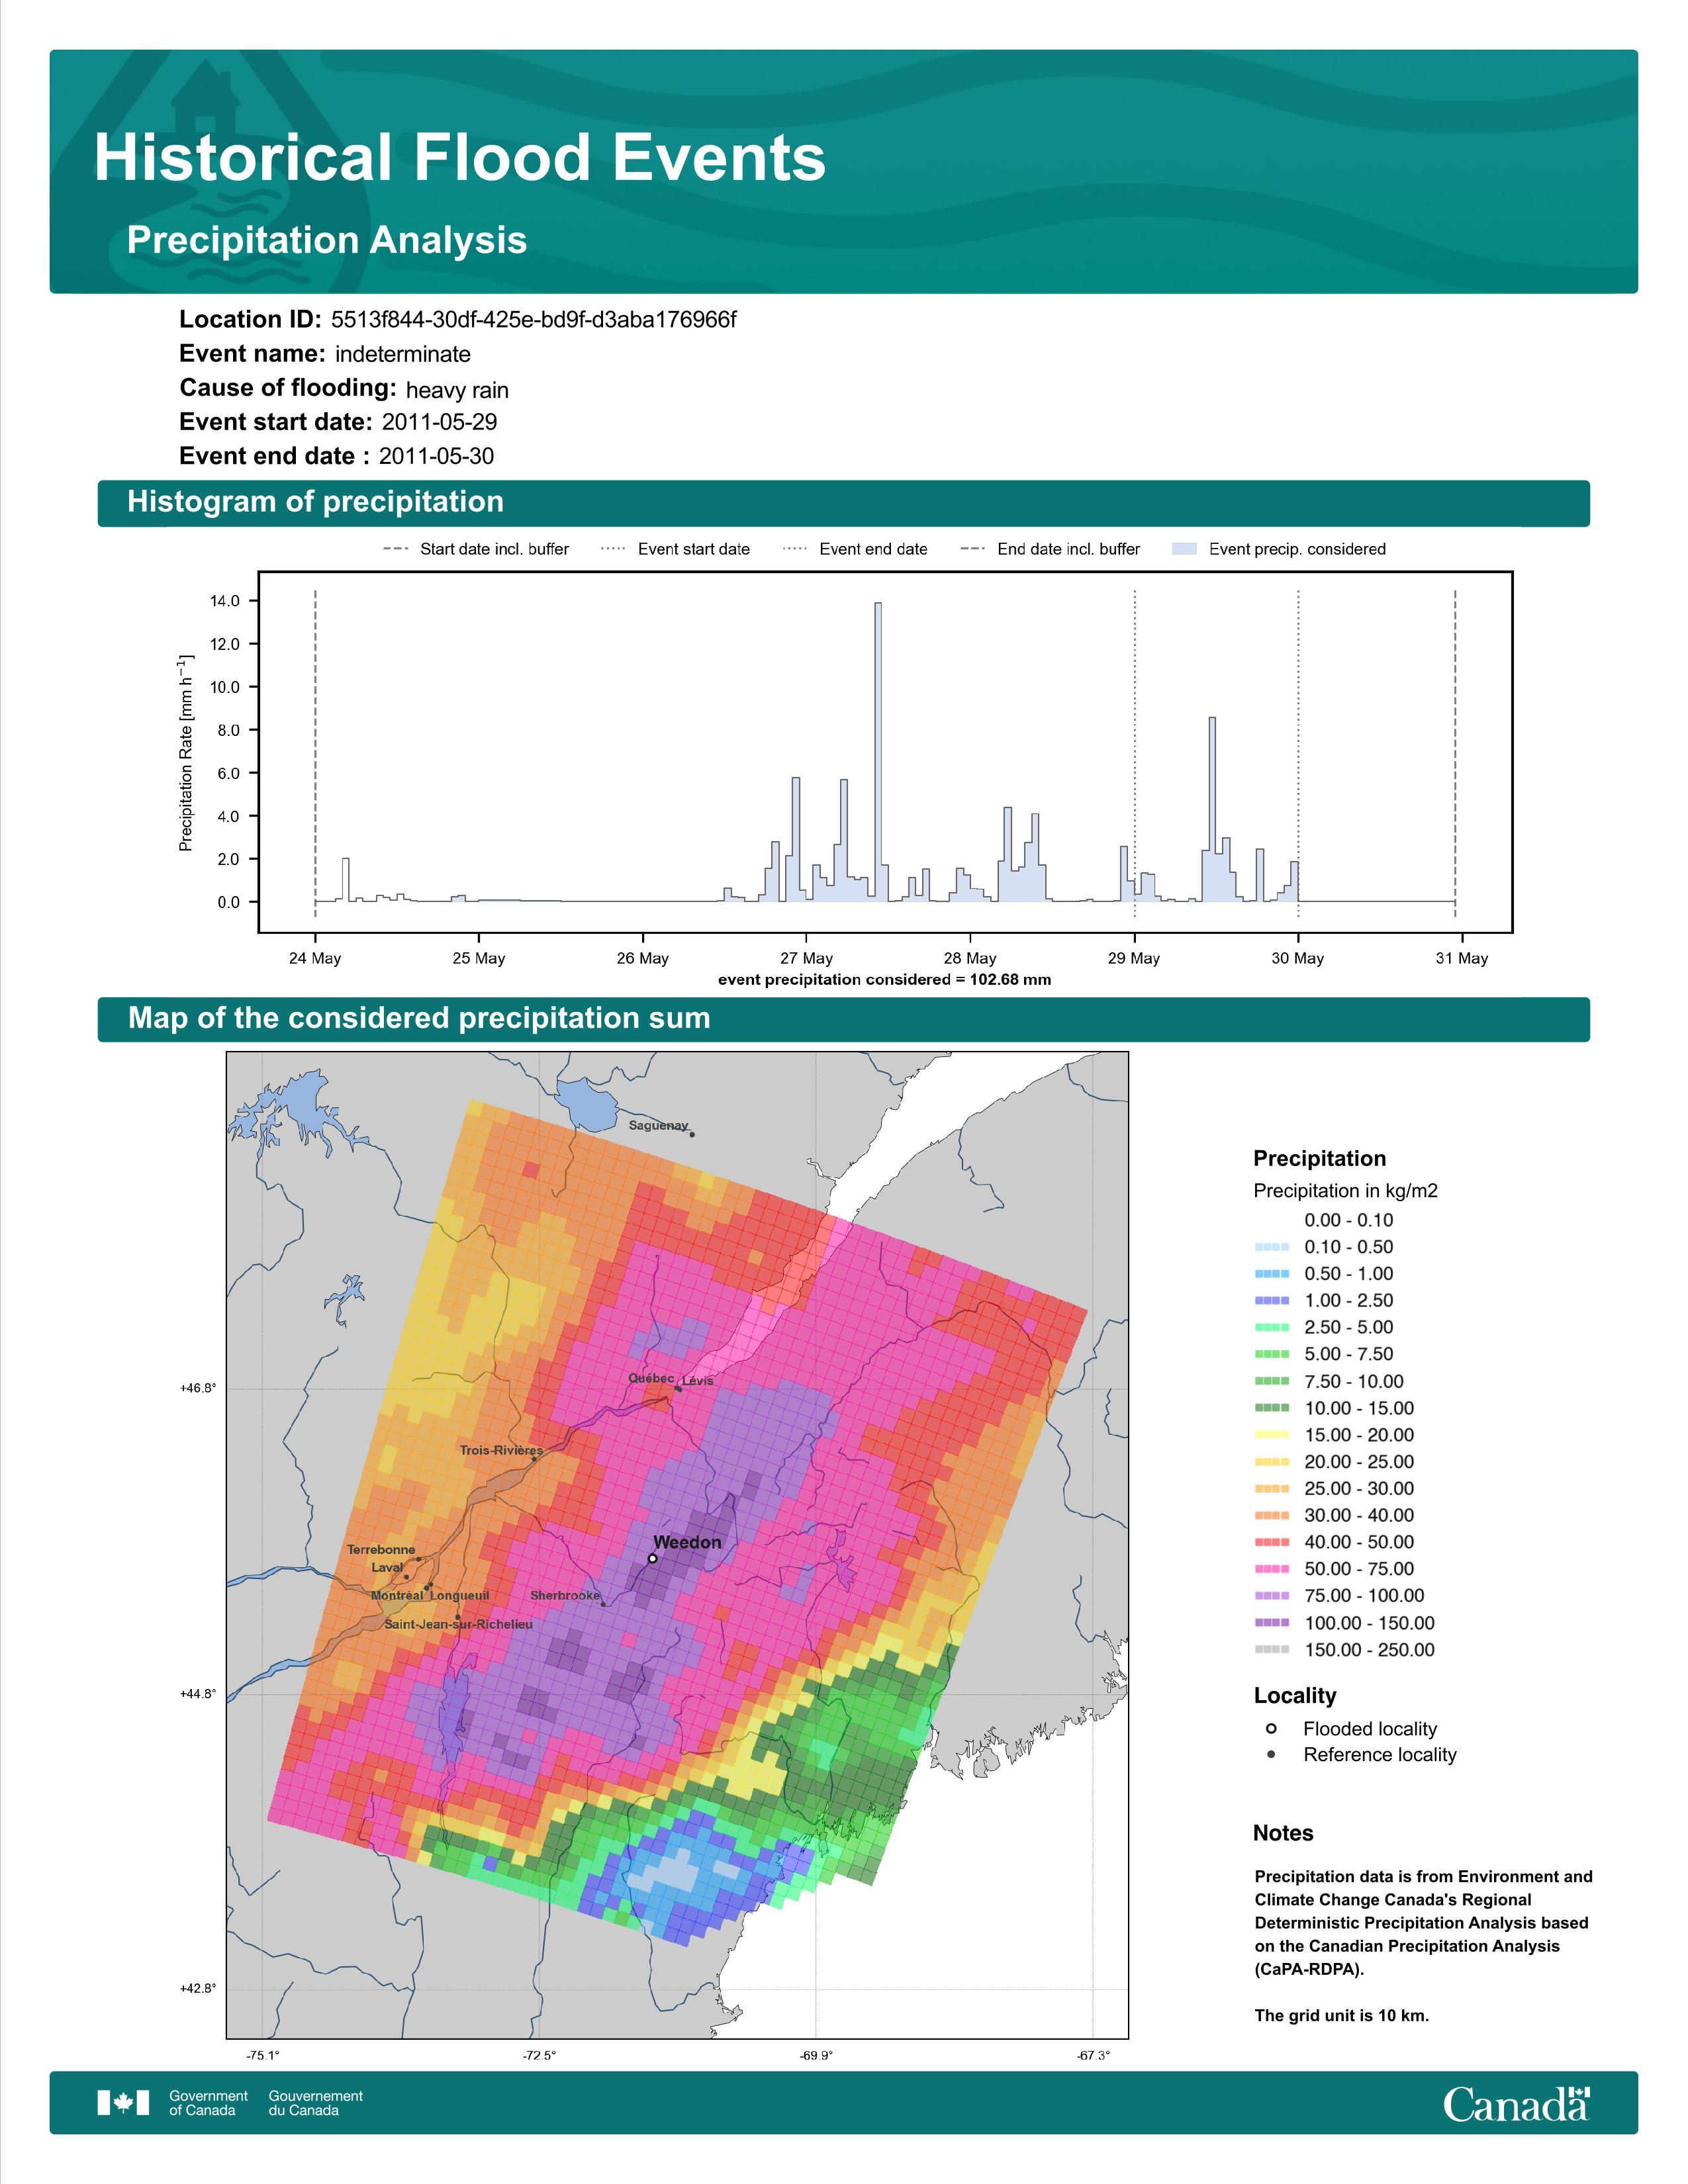Click the Event end date legend entry

pyautogui.click(x=855, y=549)
